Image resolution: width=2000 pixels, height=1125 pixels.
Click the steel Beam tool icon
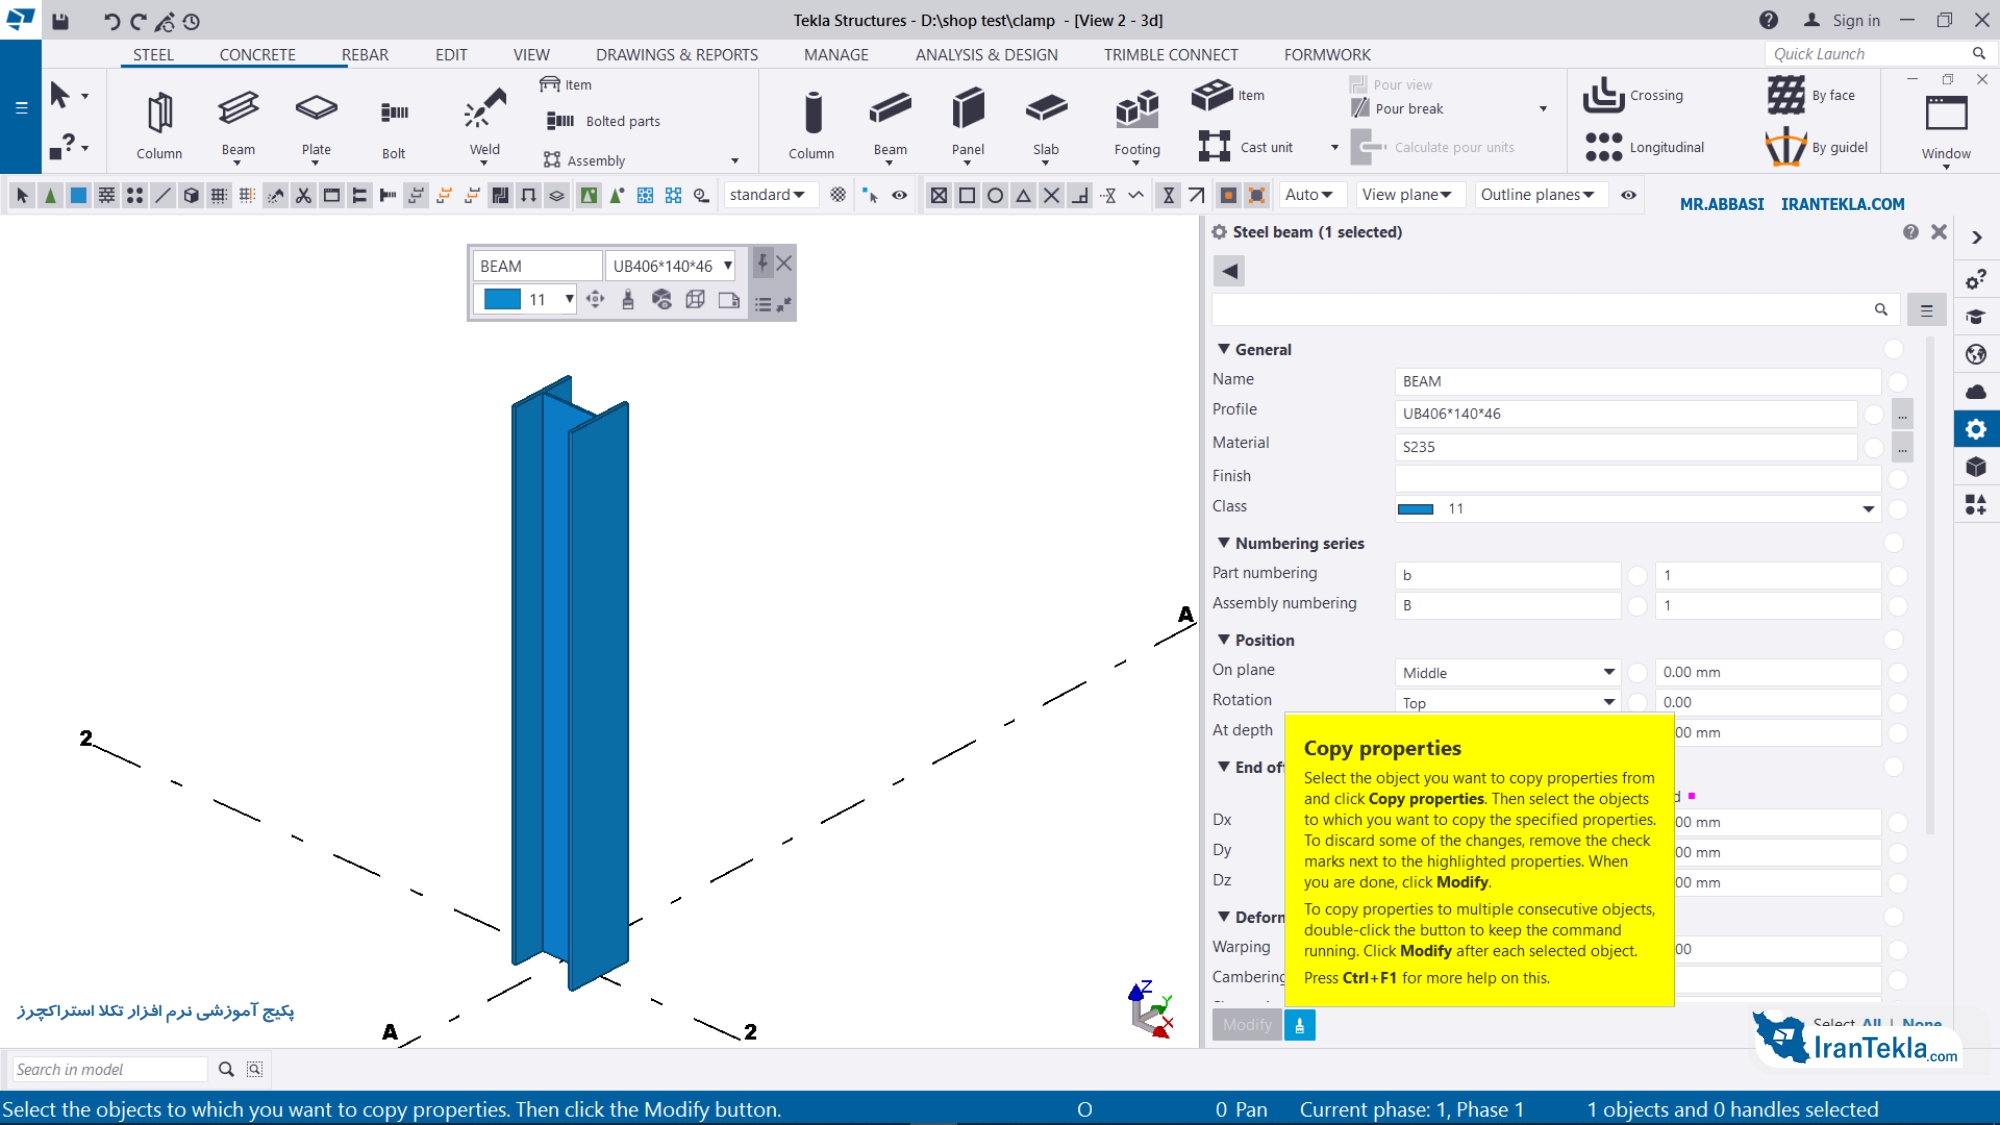click(x=238, y=108)
